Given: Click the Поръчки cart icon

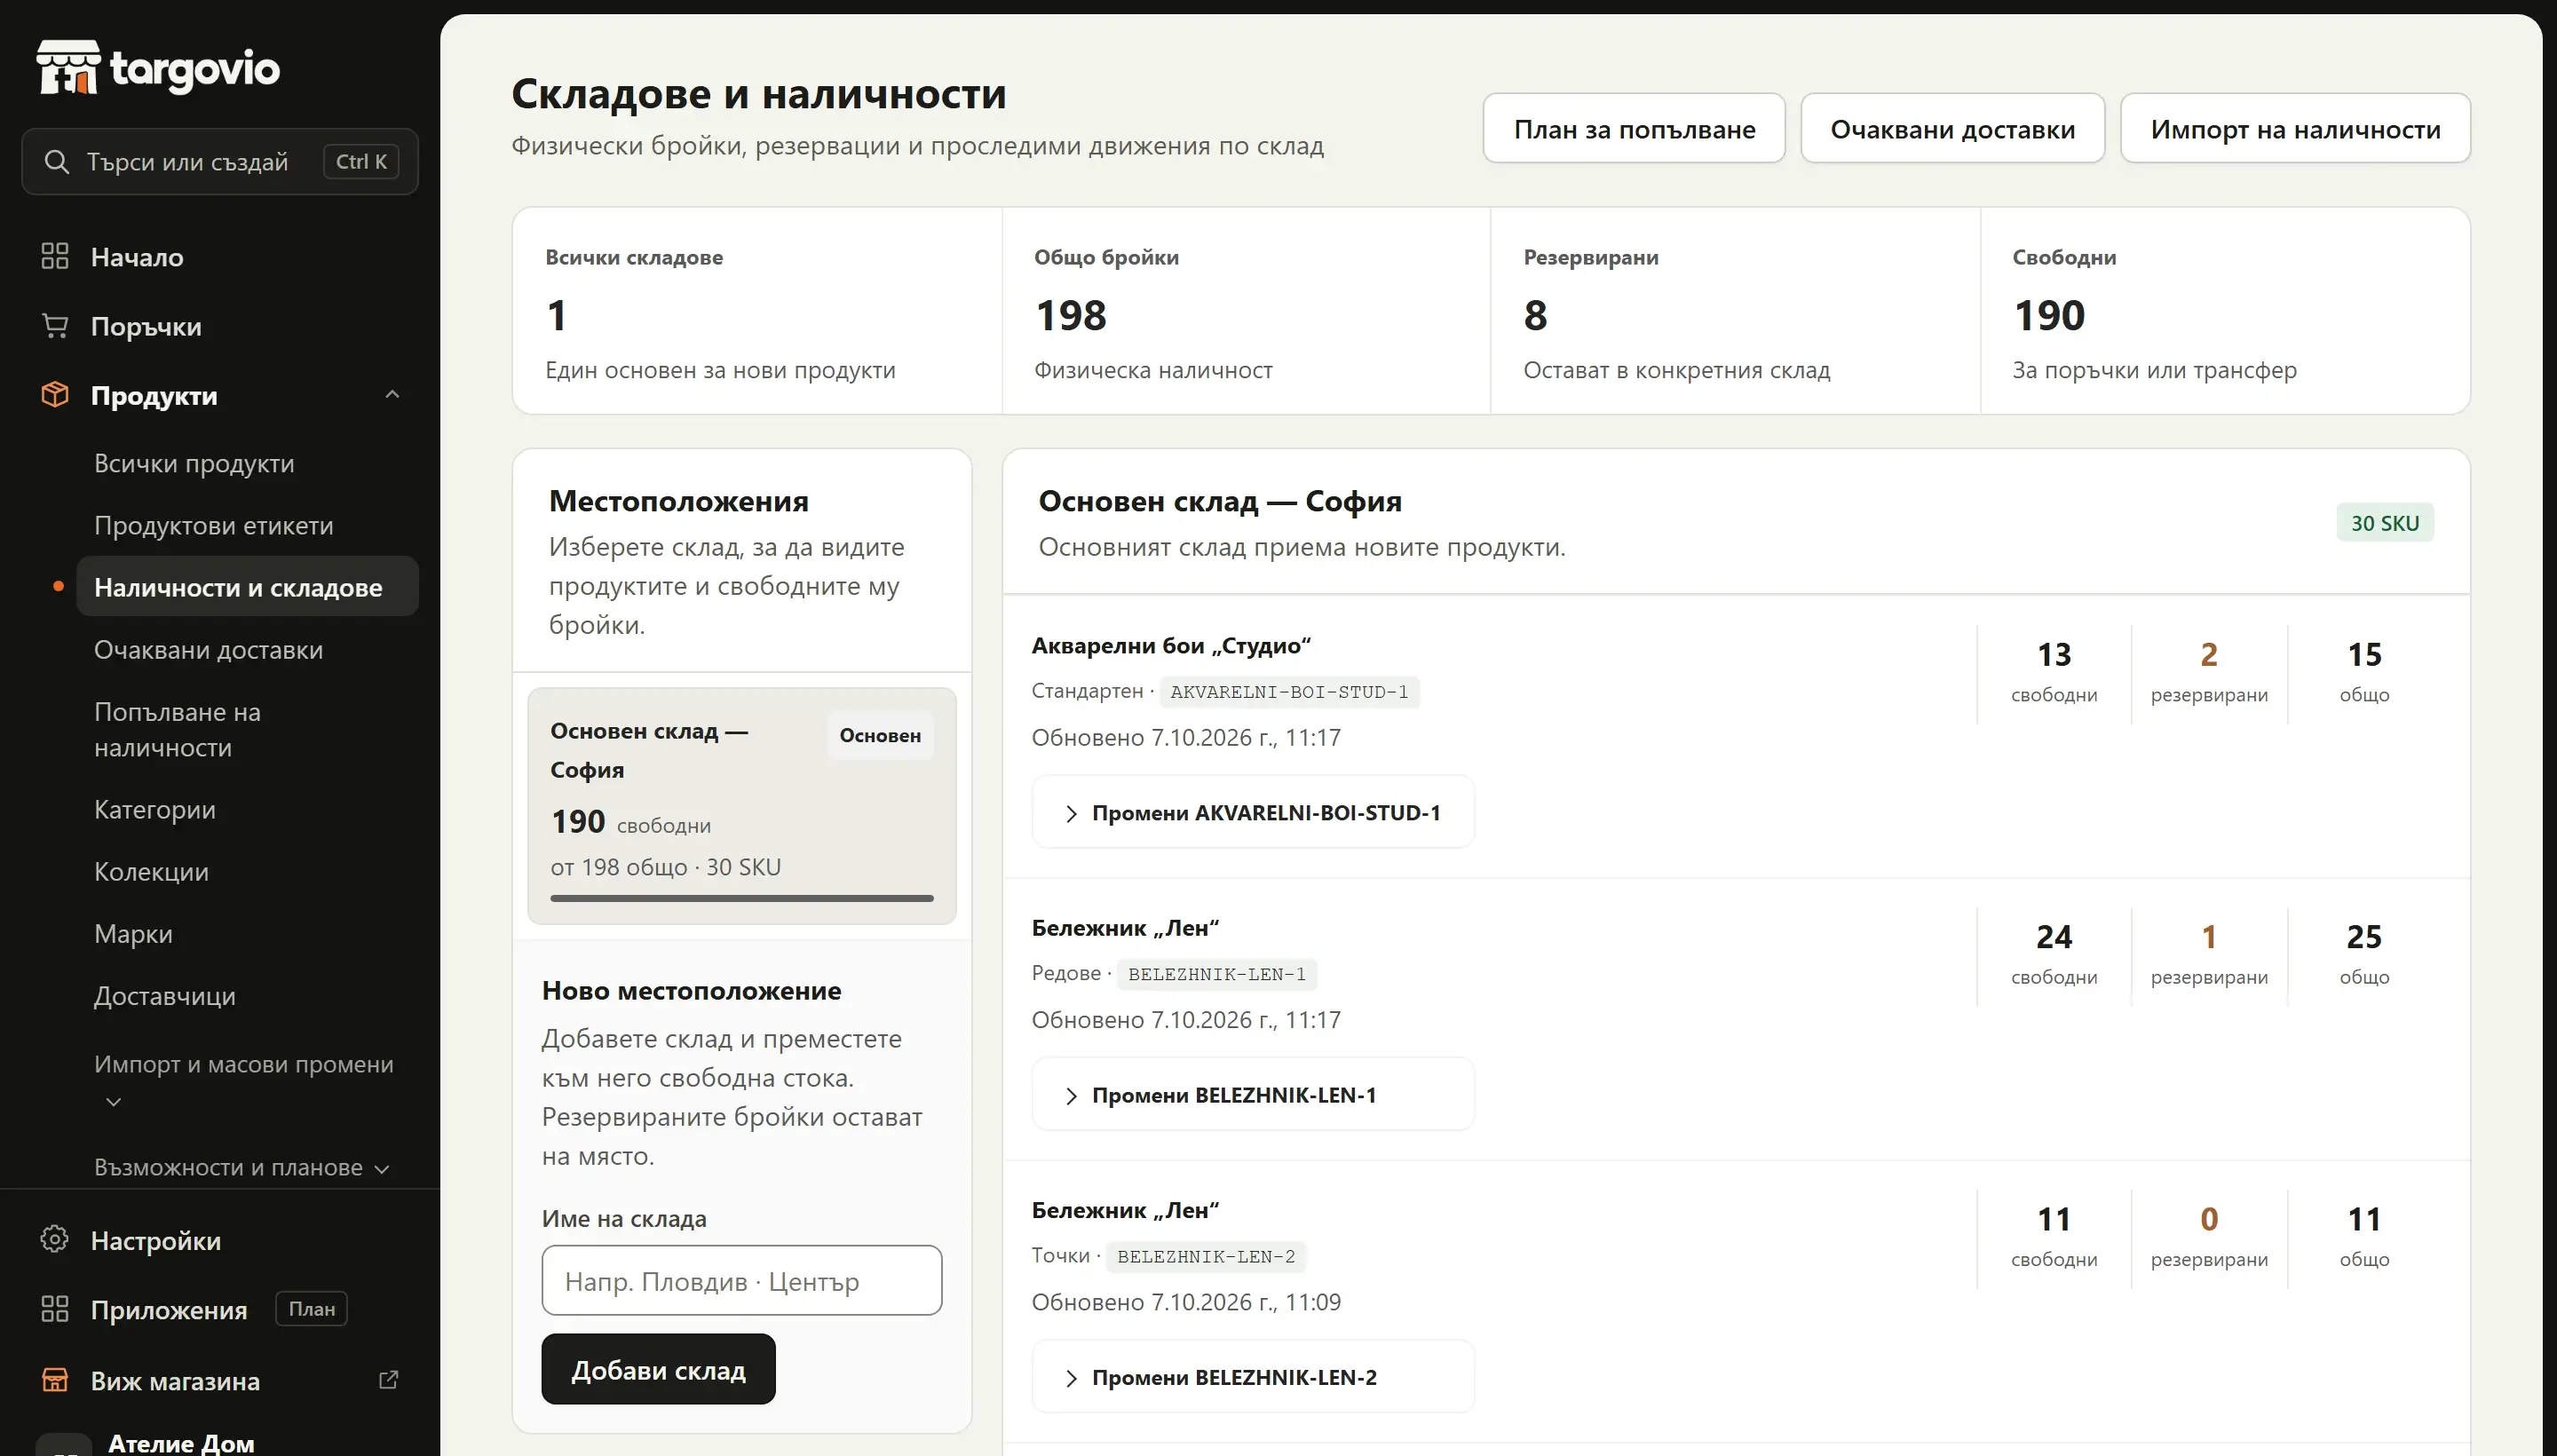Looking at the screenshot, I should tap(55, 326).
